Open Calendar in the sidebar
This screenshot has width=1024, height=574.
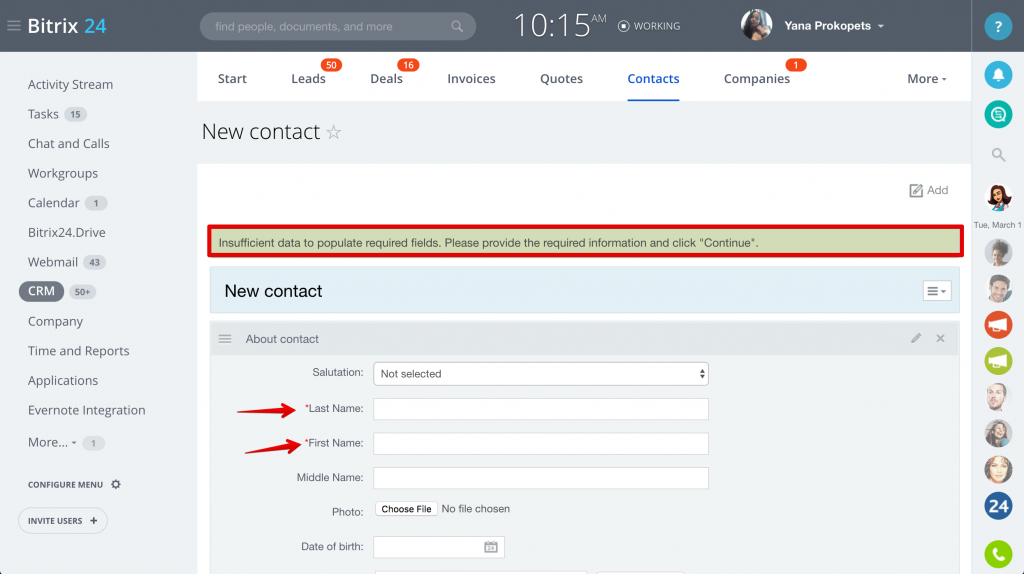[x=54, y=202]
